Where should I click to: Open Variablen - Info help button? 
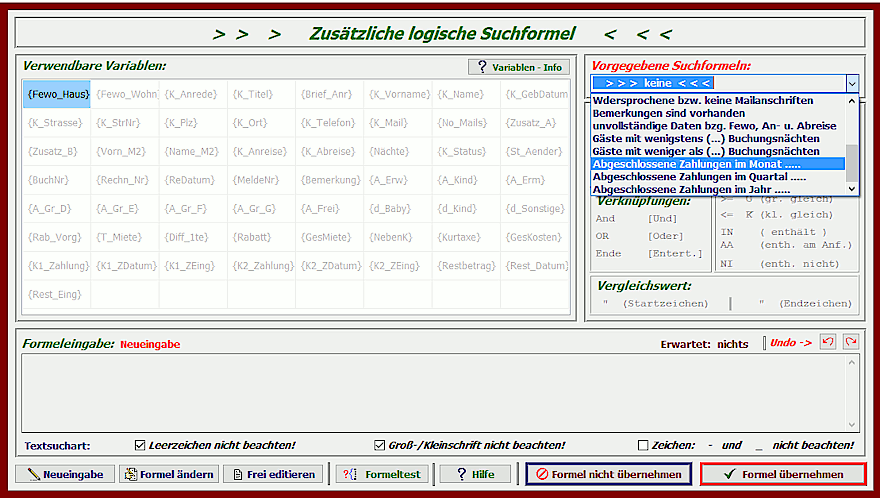[x=518, y=67]
